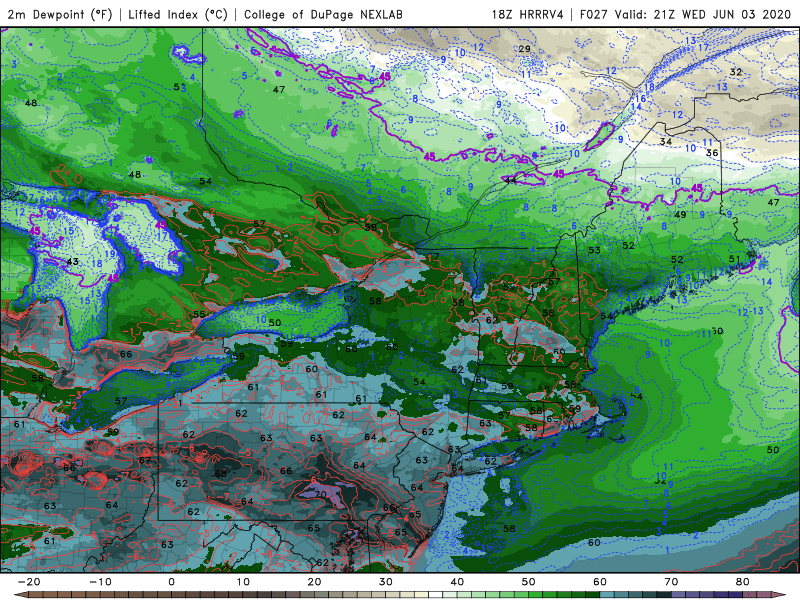Click the 34 dewpoint value on the map
The image size is (800, 600).
pos(665,141)
